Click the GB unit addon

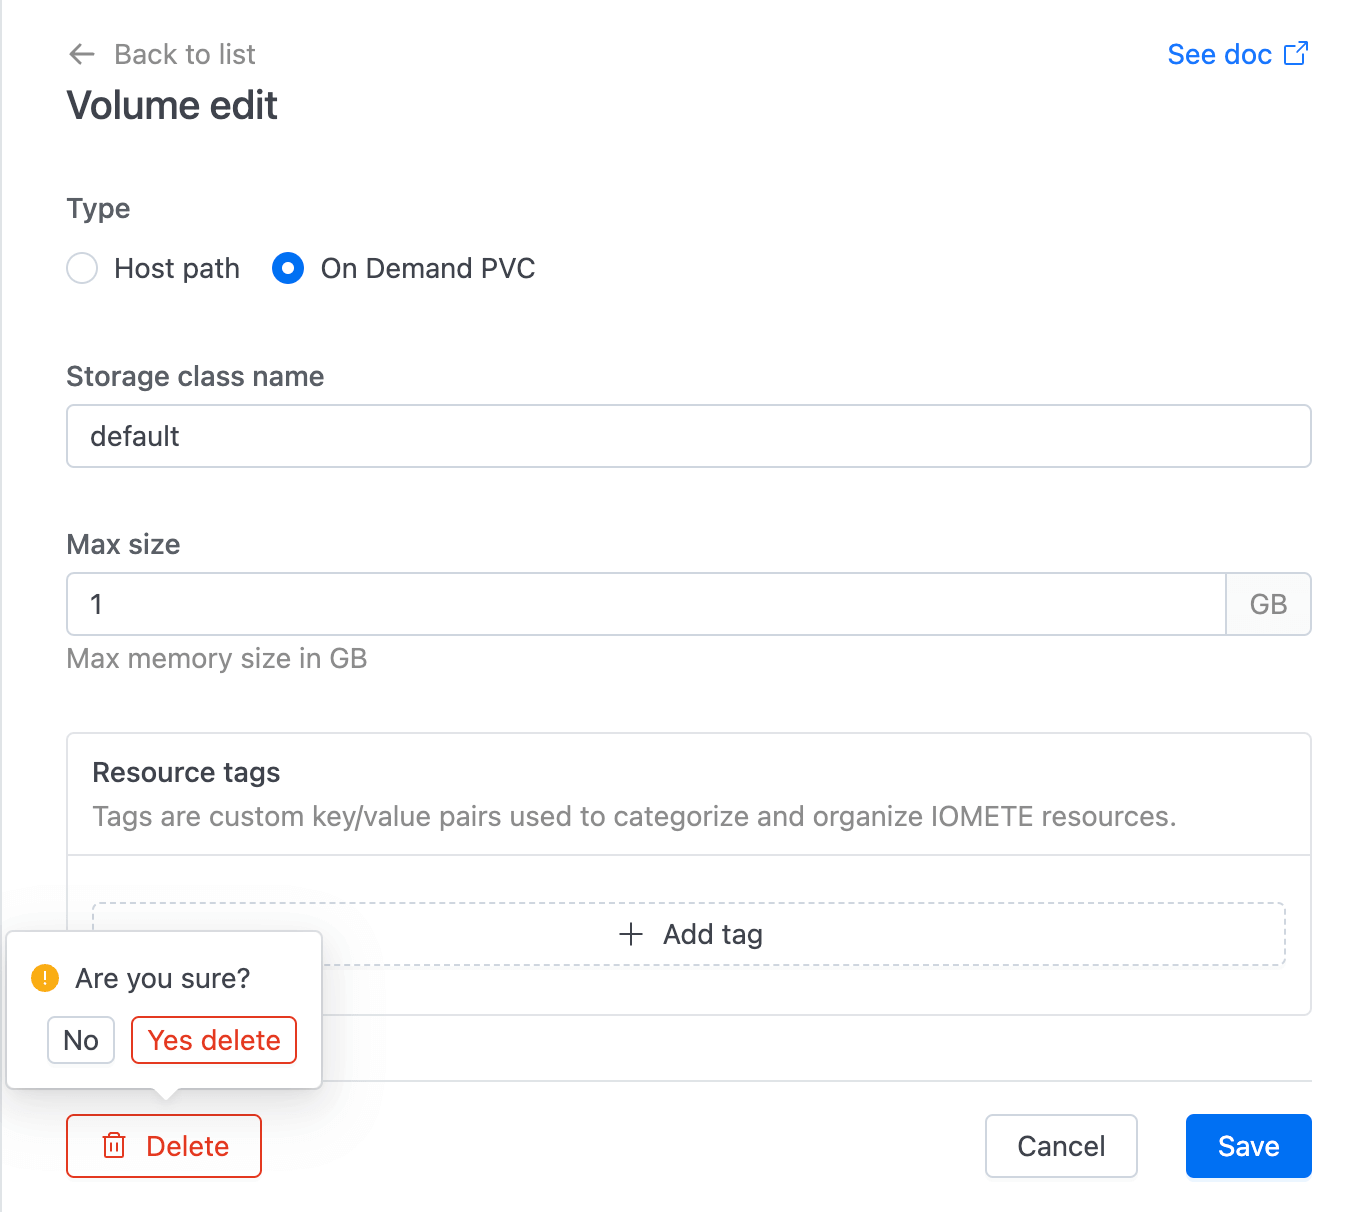coord(1268,604)
